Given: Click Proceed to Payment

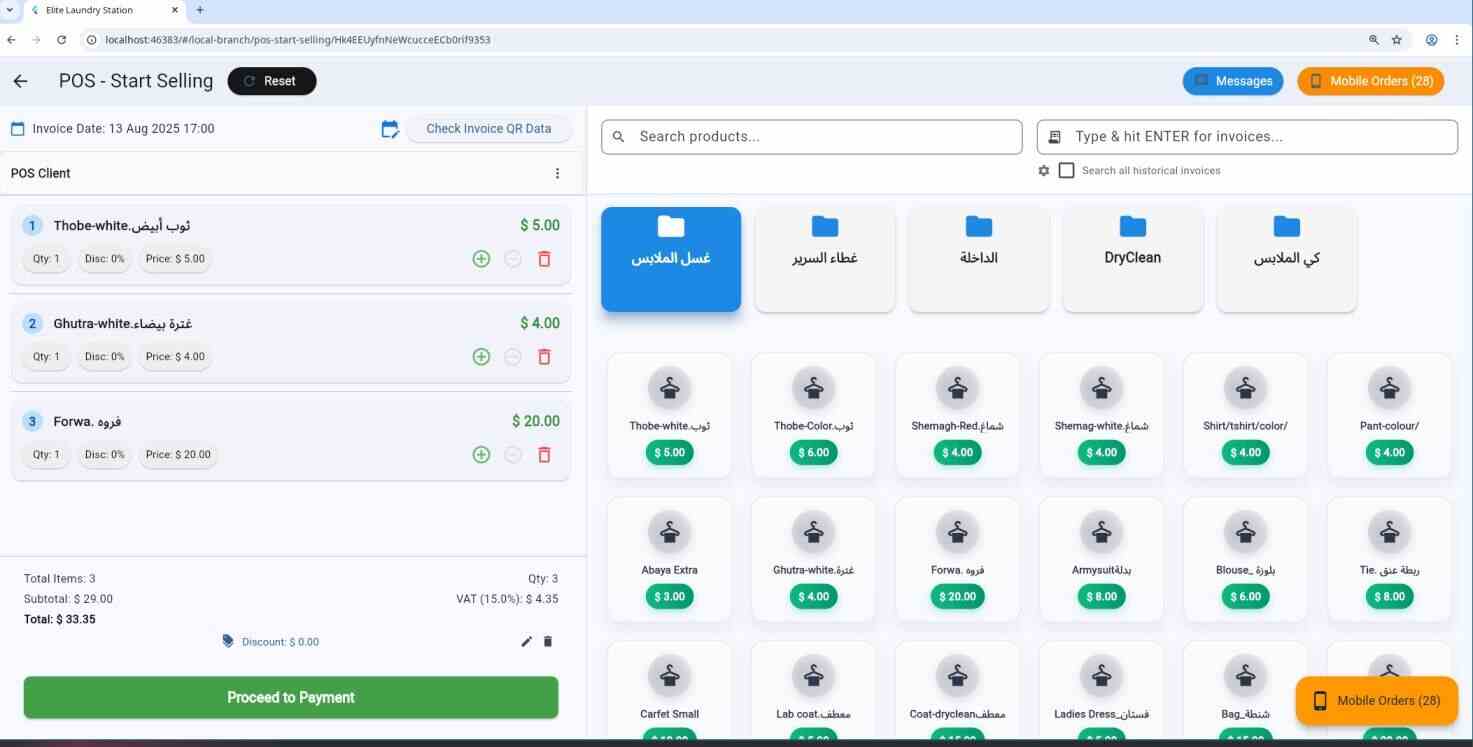Looking at the screenshot, I should [x=290, y=697].
